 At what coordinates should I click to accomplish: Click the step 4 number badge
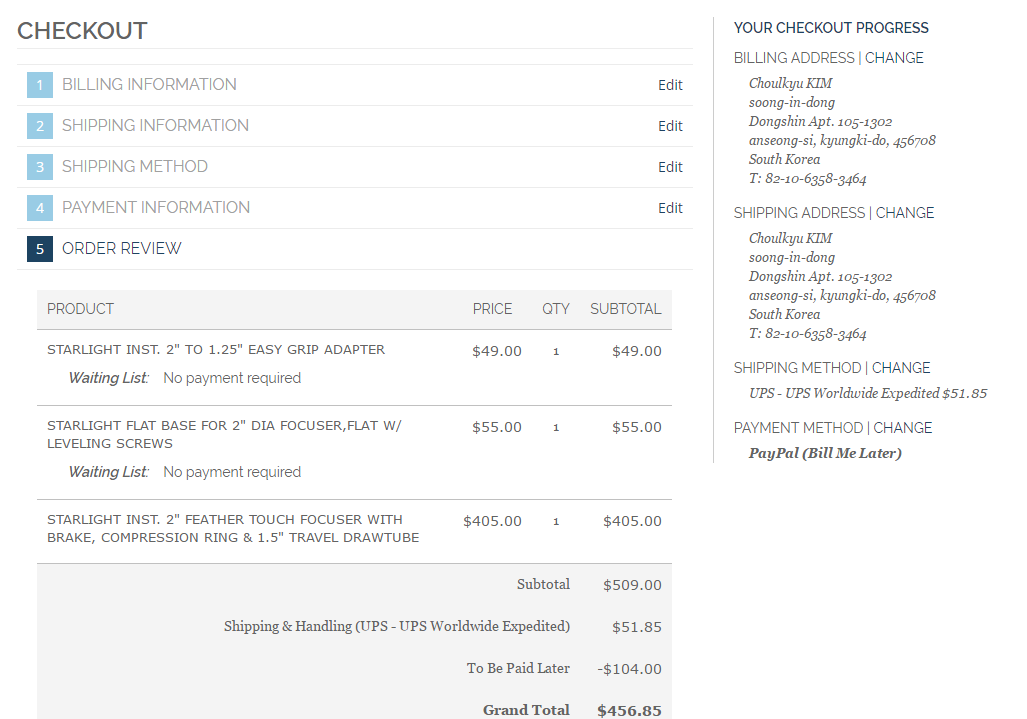coord(40,208)
